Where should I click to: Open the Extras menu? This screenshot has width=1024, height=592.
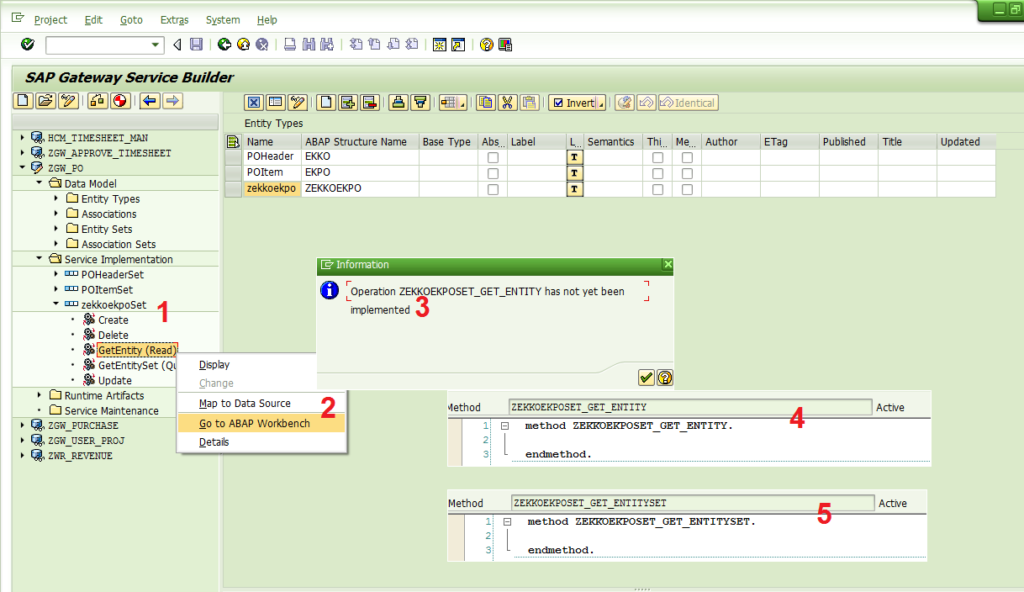(174, 20)
